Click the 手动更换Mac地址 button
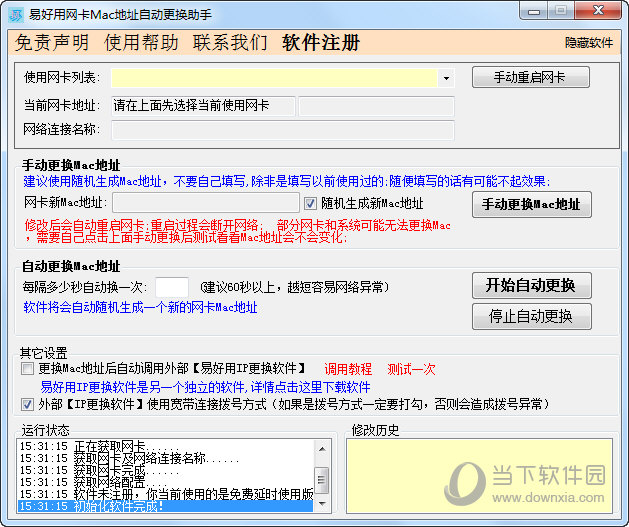This screenshot has height=527, width=629. click(x=532, y=205)
